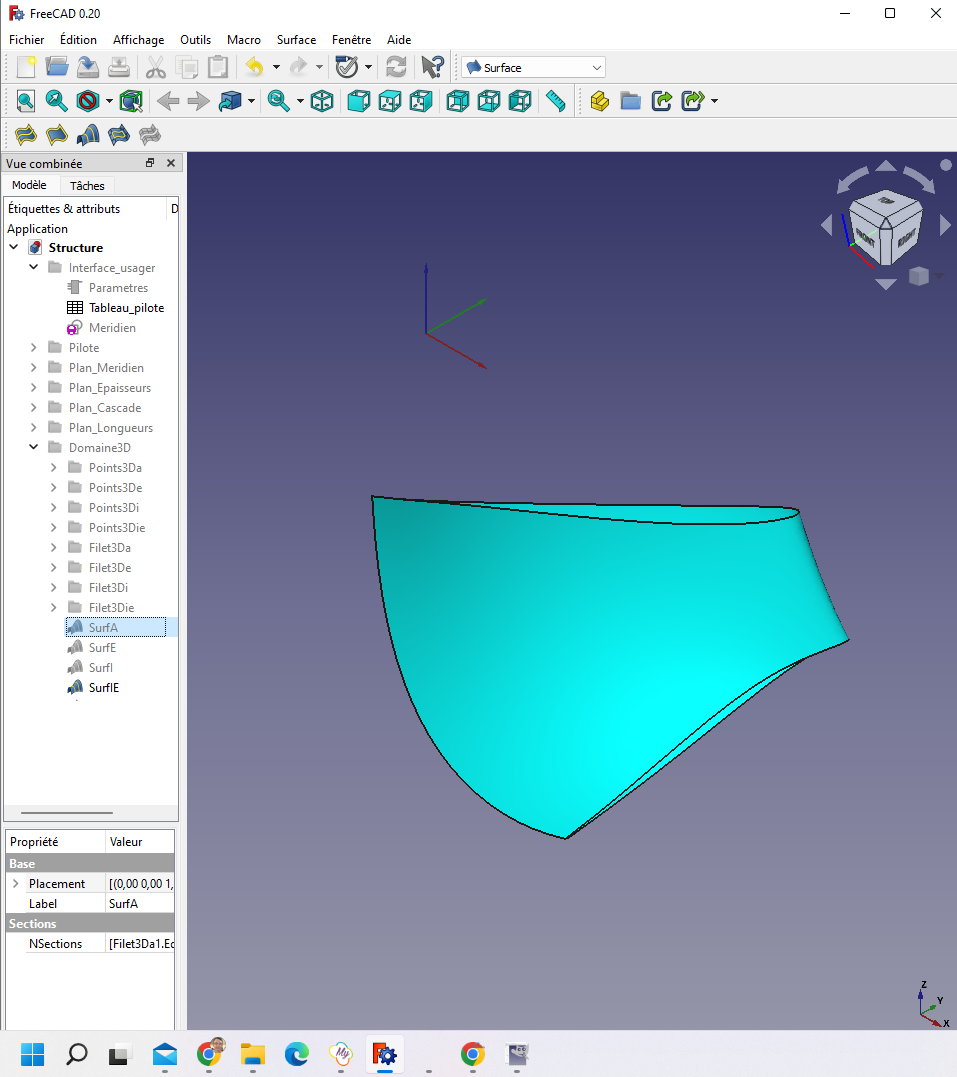The image size is (957, 1077).
Task: Collapse the Domaine3D folder
Action: 34,448
